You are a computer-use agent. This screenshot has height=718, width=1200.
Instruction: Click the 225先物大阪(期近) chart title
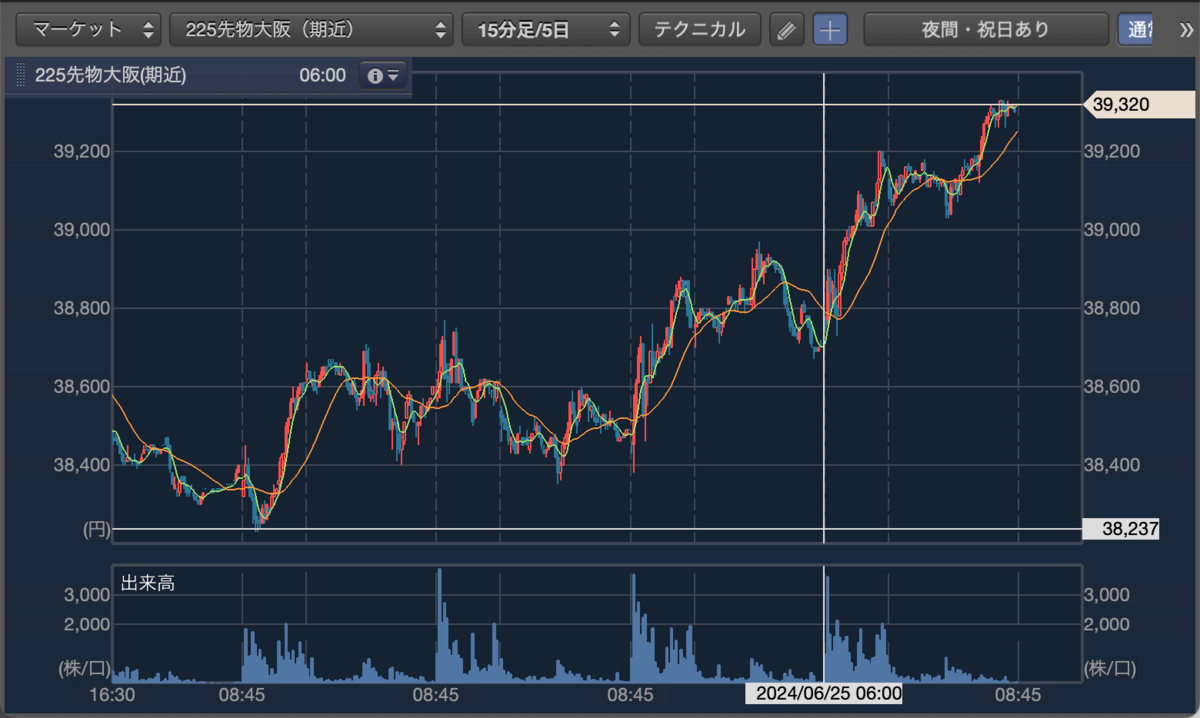tap(110, 75)
